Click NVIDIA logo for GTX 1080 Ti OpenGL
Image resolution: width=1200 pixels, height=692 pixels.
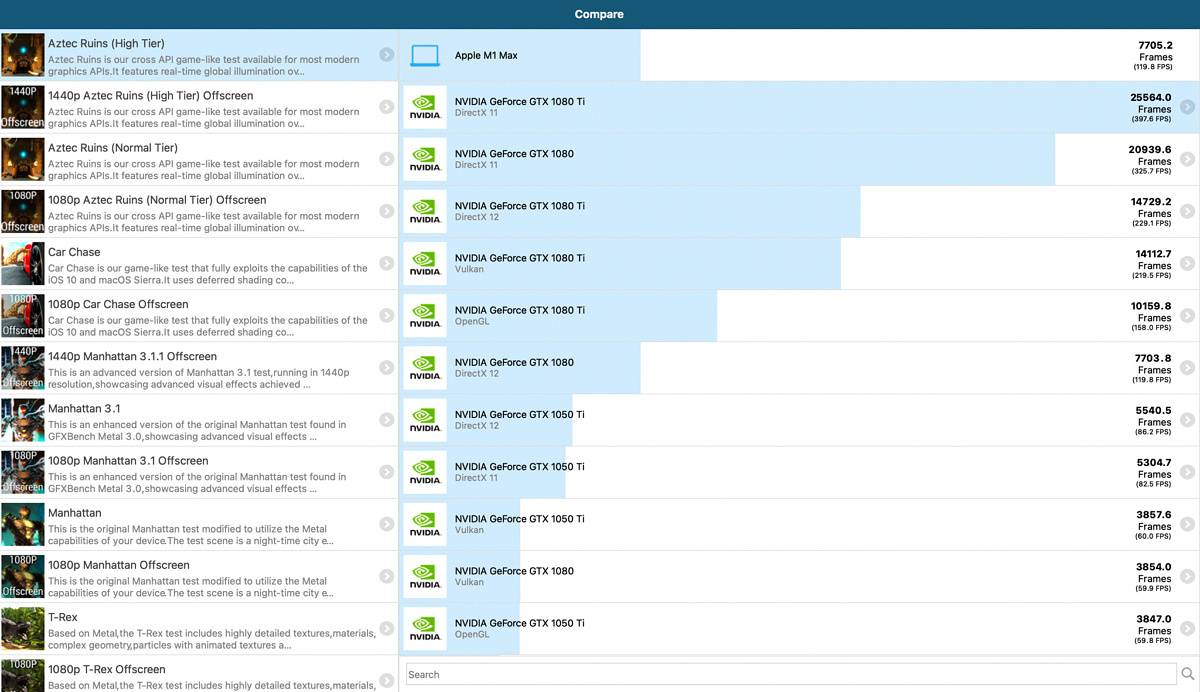(425, 315)
